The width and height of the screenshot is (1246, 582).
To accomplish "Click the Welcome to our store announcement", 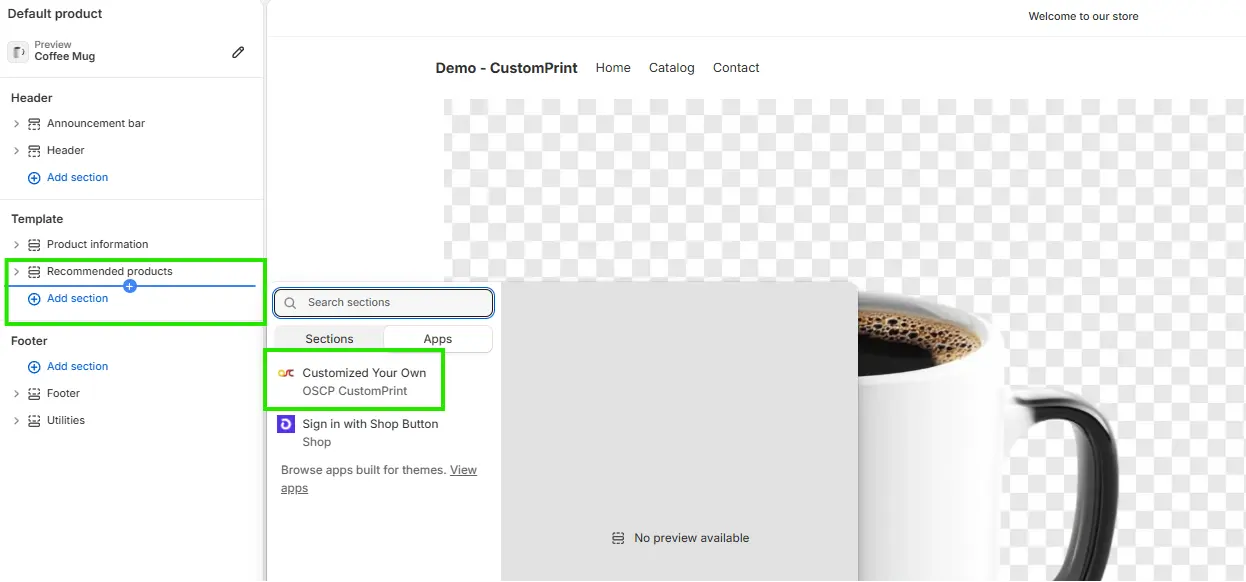I will 1083,16.
